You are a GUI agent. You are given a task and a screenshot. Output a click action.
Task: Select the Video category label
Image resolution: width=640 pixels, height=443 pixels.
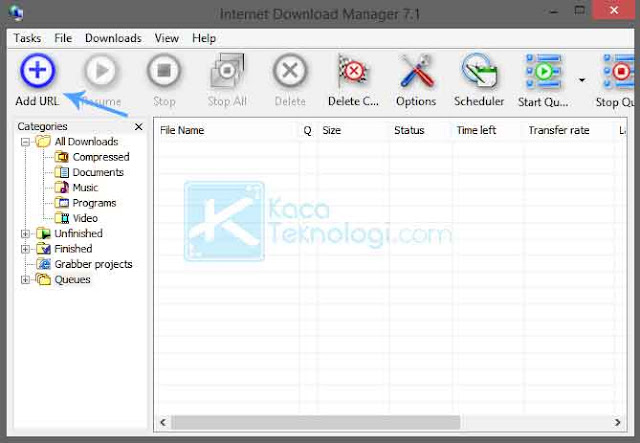(85, 218)
